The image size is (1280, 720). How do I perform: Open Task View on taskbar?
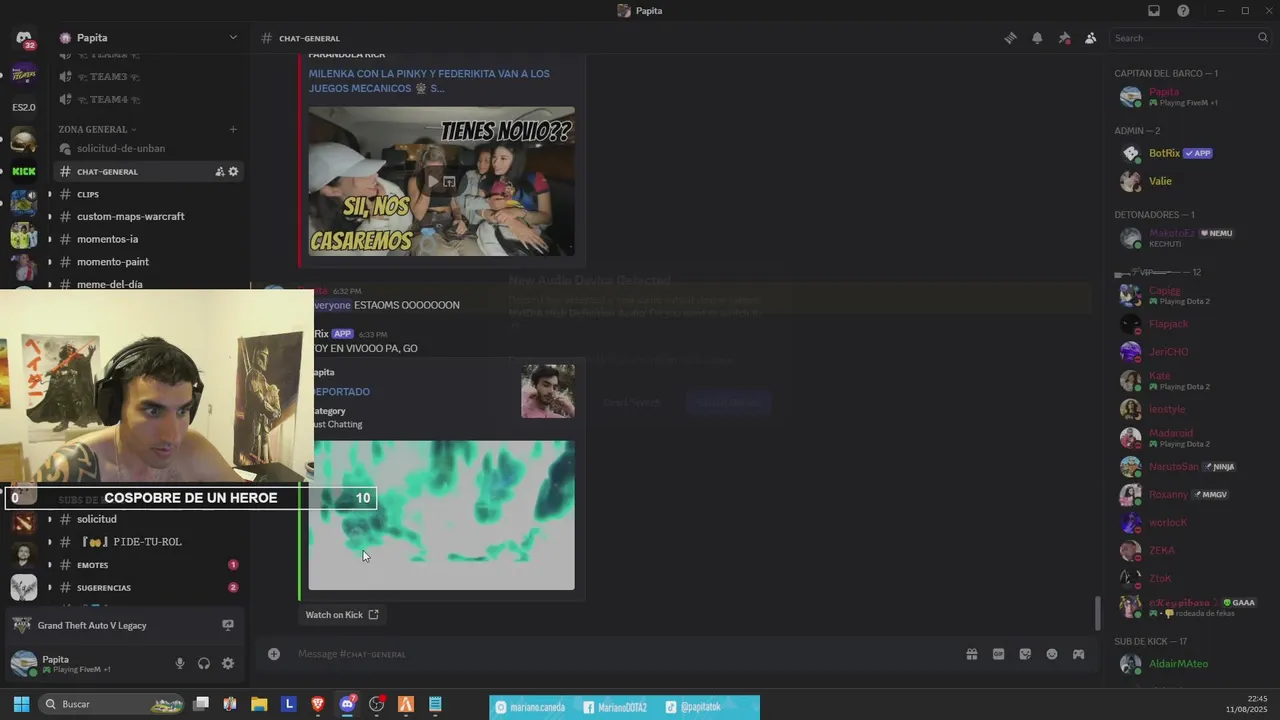click(201, 704)
